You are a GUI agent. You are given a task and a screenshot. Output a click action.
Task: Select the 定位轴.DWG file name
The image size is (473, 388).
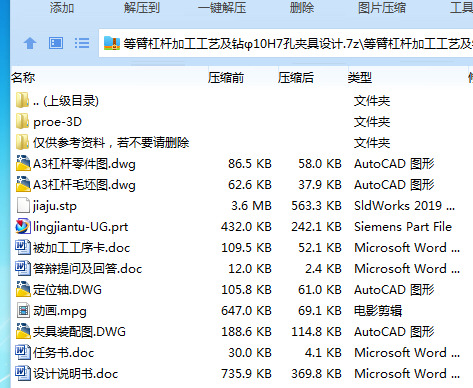(67, 290)
